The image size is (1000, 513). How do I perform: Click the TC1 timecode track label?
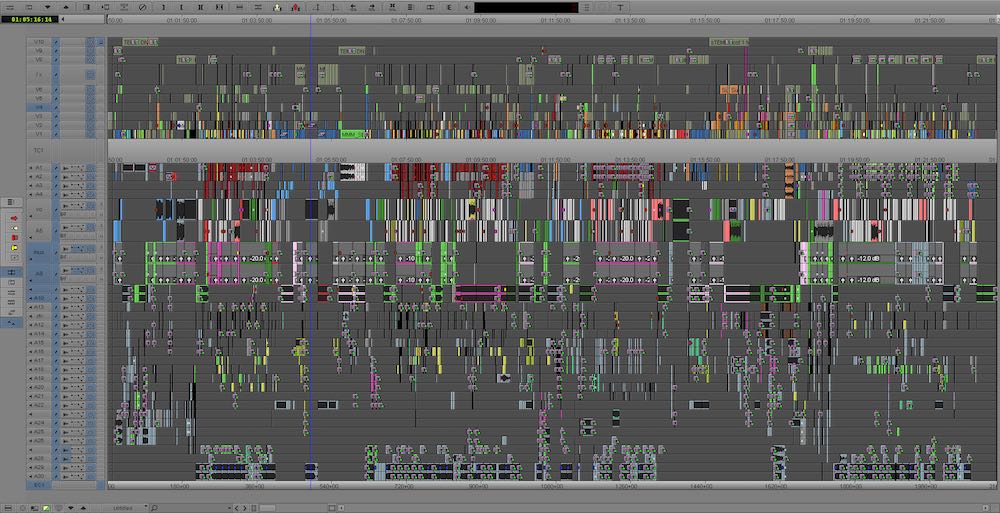(x=39, y=150)
